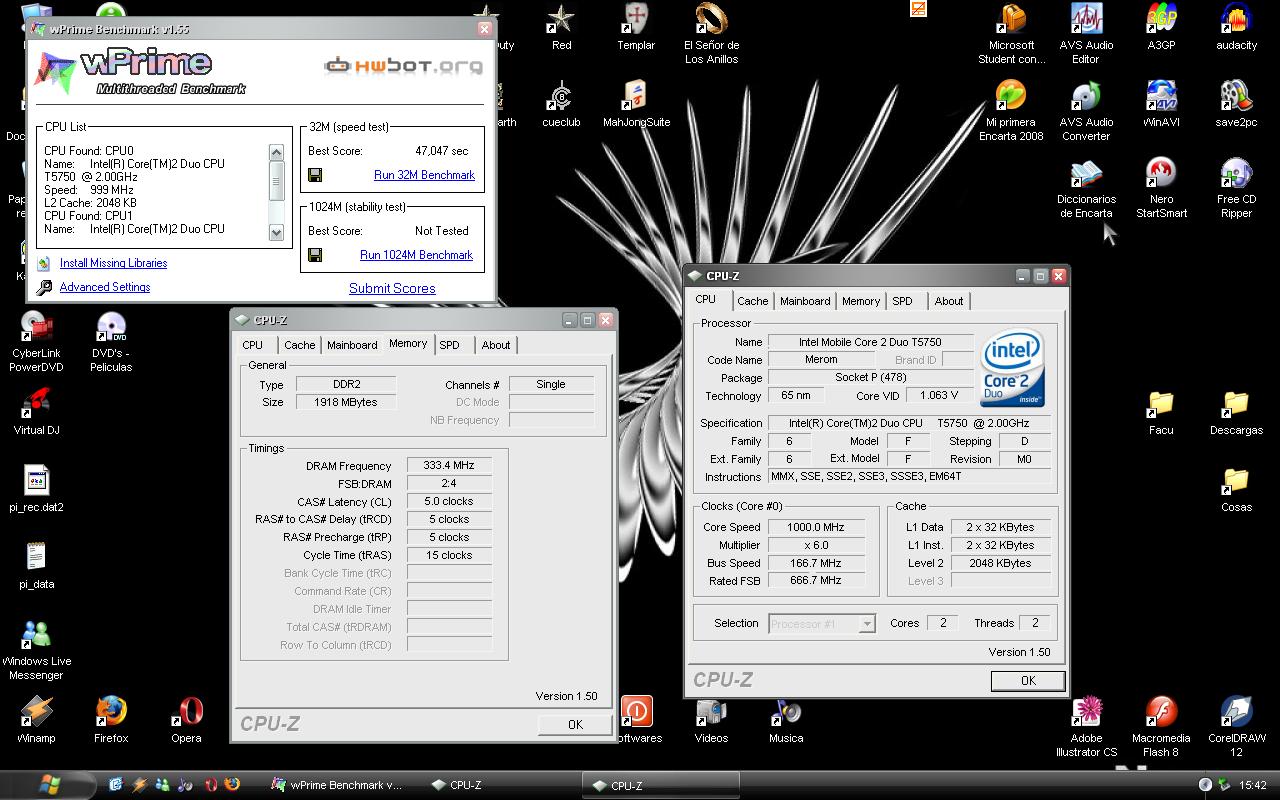Launch Adobe Illustrator CS shortcut

click(1086, 727)
